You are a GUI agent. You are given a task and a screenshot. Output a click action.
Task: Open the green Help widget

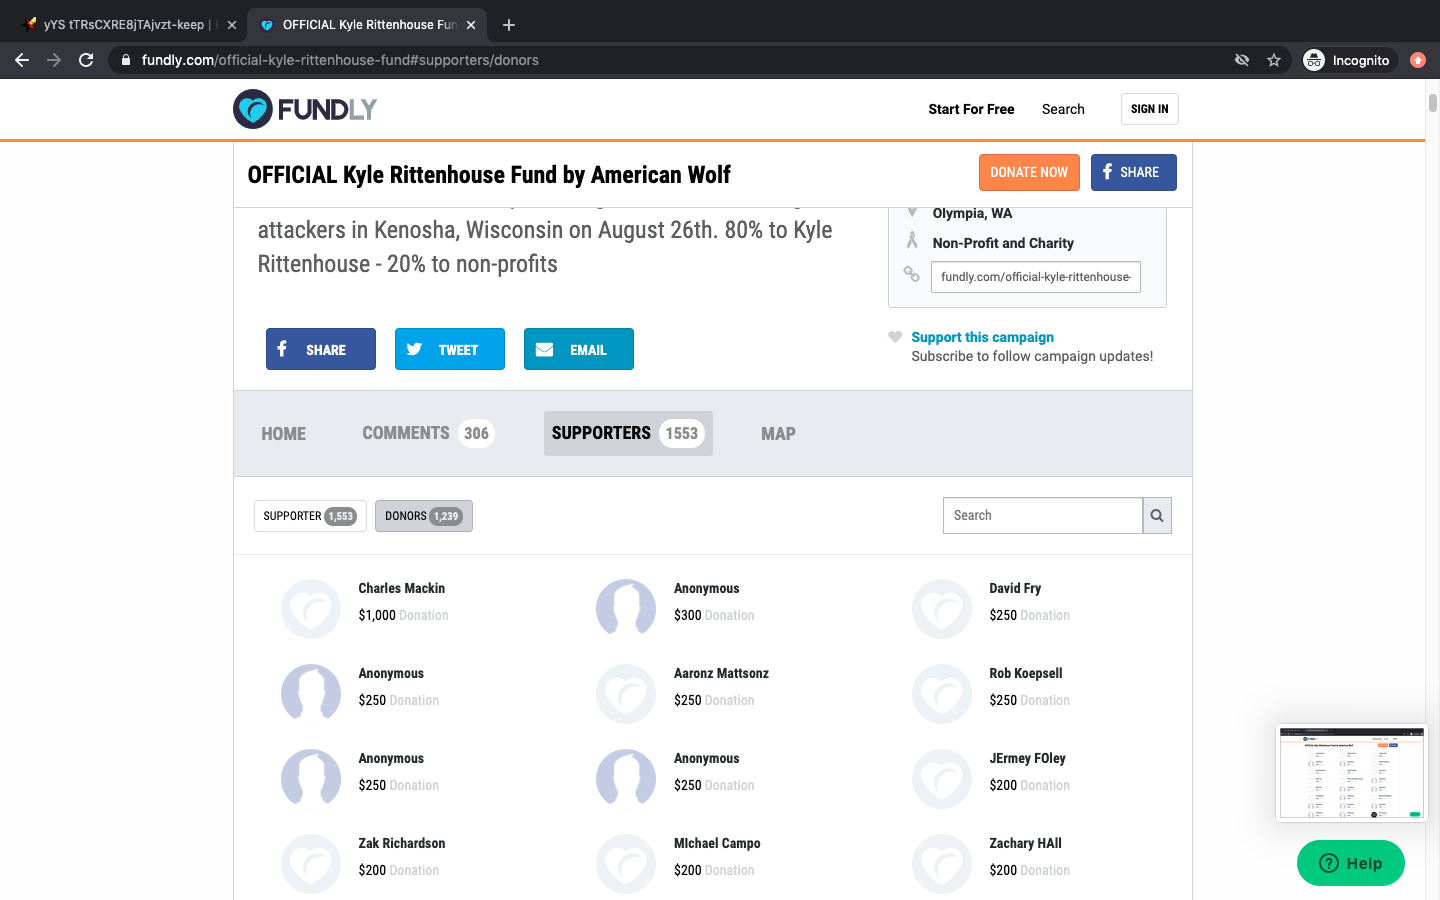coord(1351,863)
